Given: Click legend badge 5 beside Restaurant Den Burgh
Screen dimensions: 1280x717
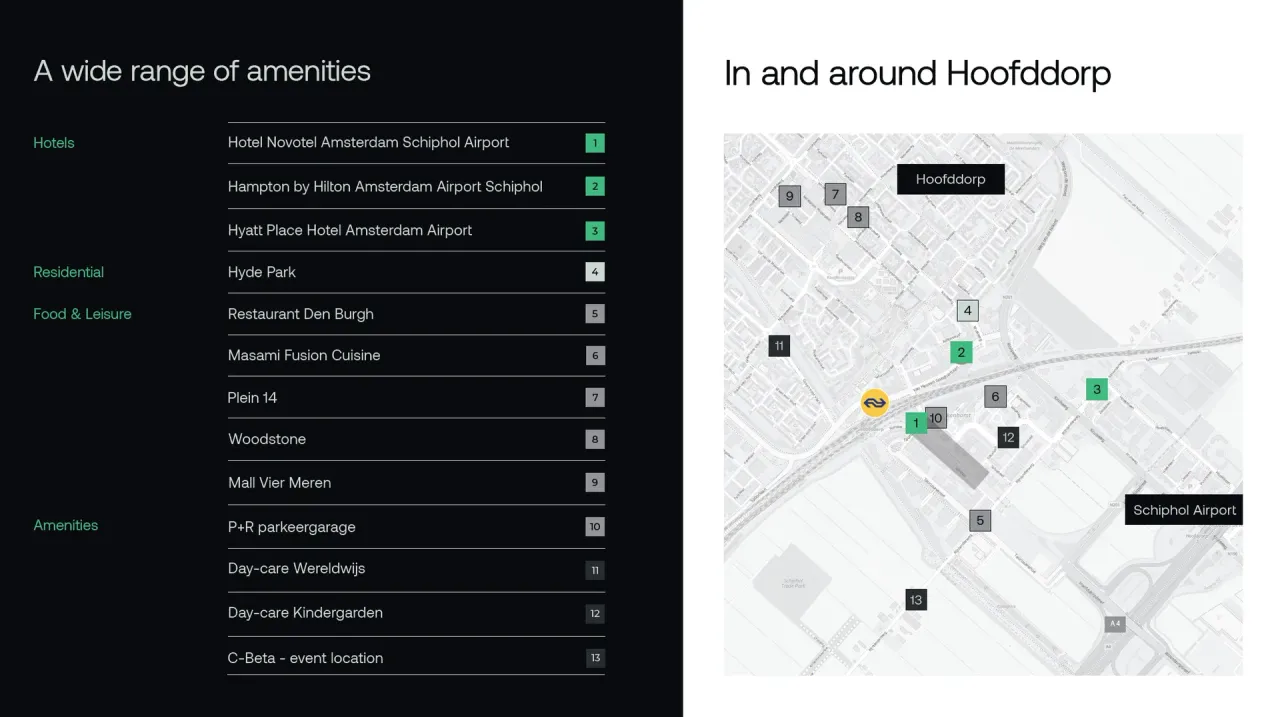Looking at the screenshot, I should (595, 314).
